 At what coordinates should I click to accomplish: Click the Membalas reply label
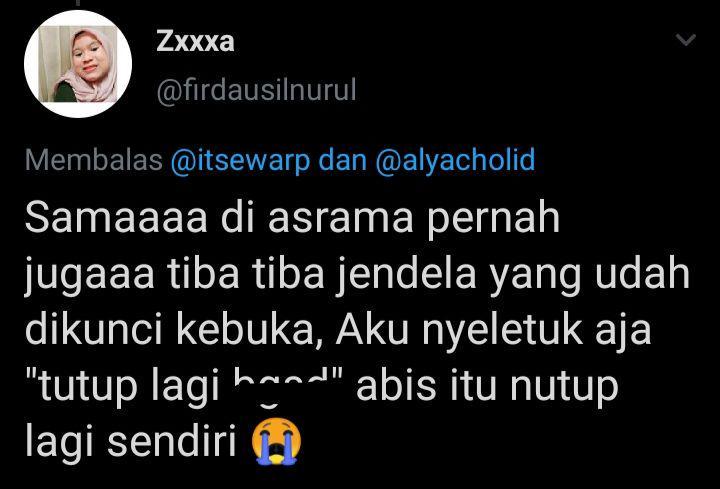(94, 160)
